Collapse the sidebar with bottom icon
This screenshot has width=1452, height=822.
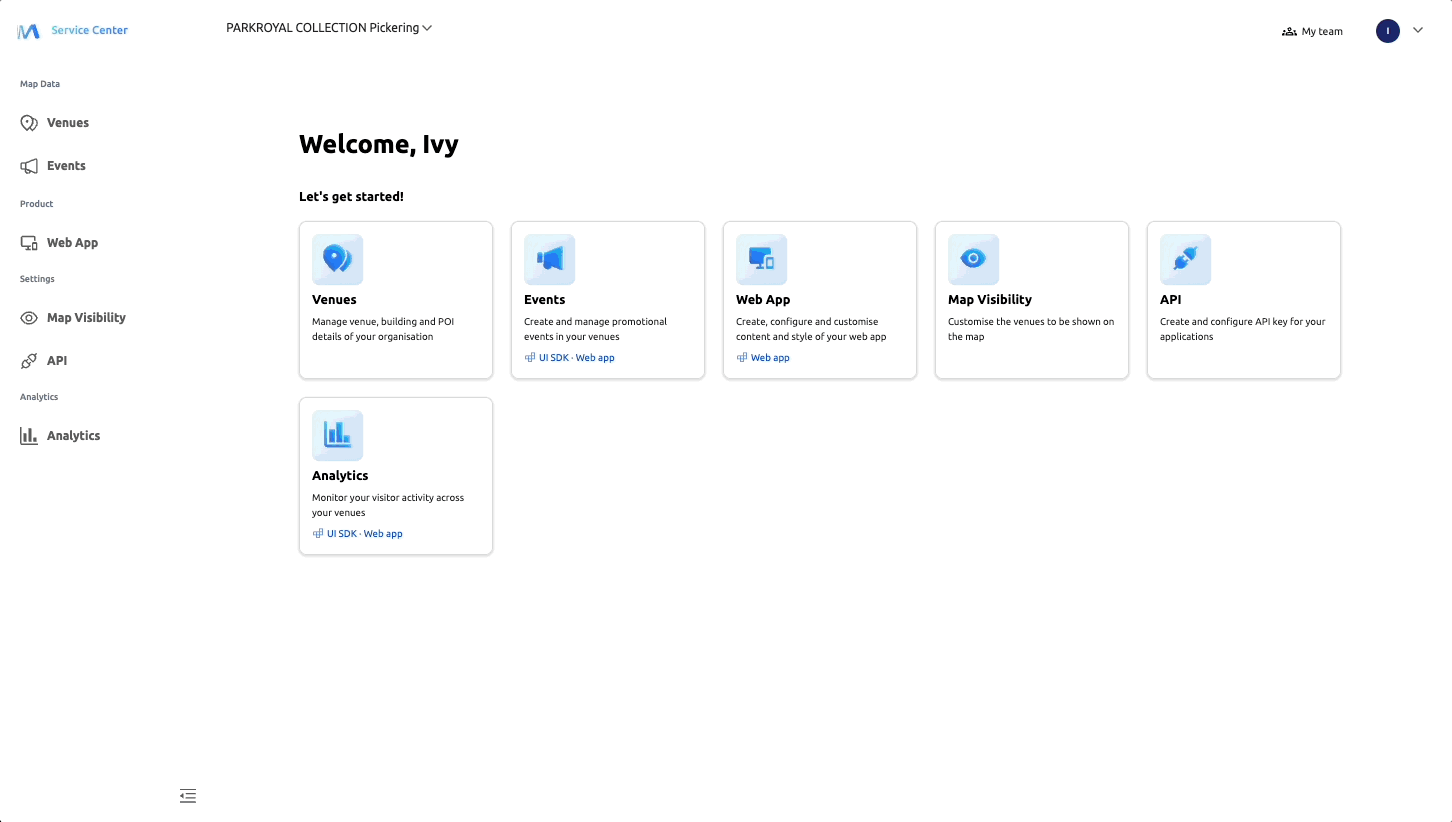click(x=188, y=796)
